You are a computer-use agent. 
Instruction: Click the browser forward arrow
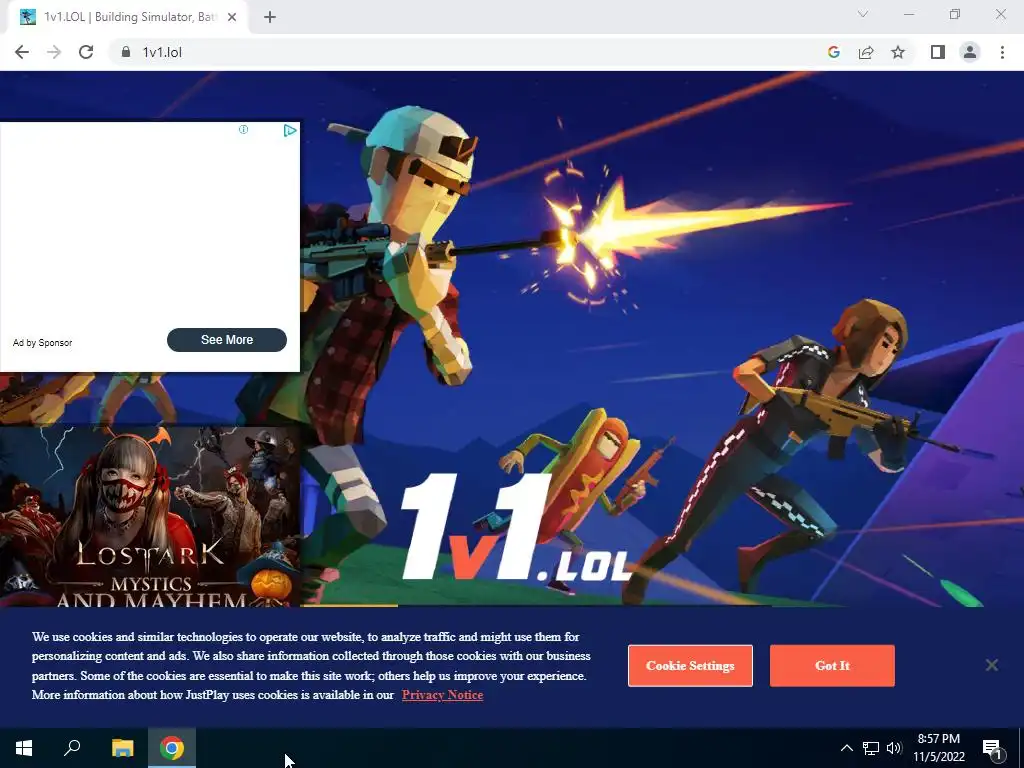click(x=54, y=52)
